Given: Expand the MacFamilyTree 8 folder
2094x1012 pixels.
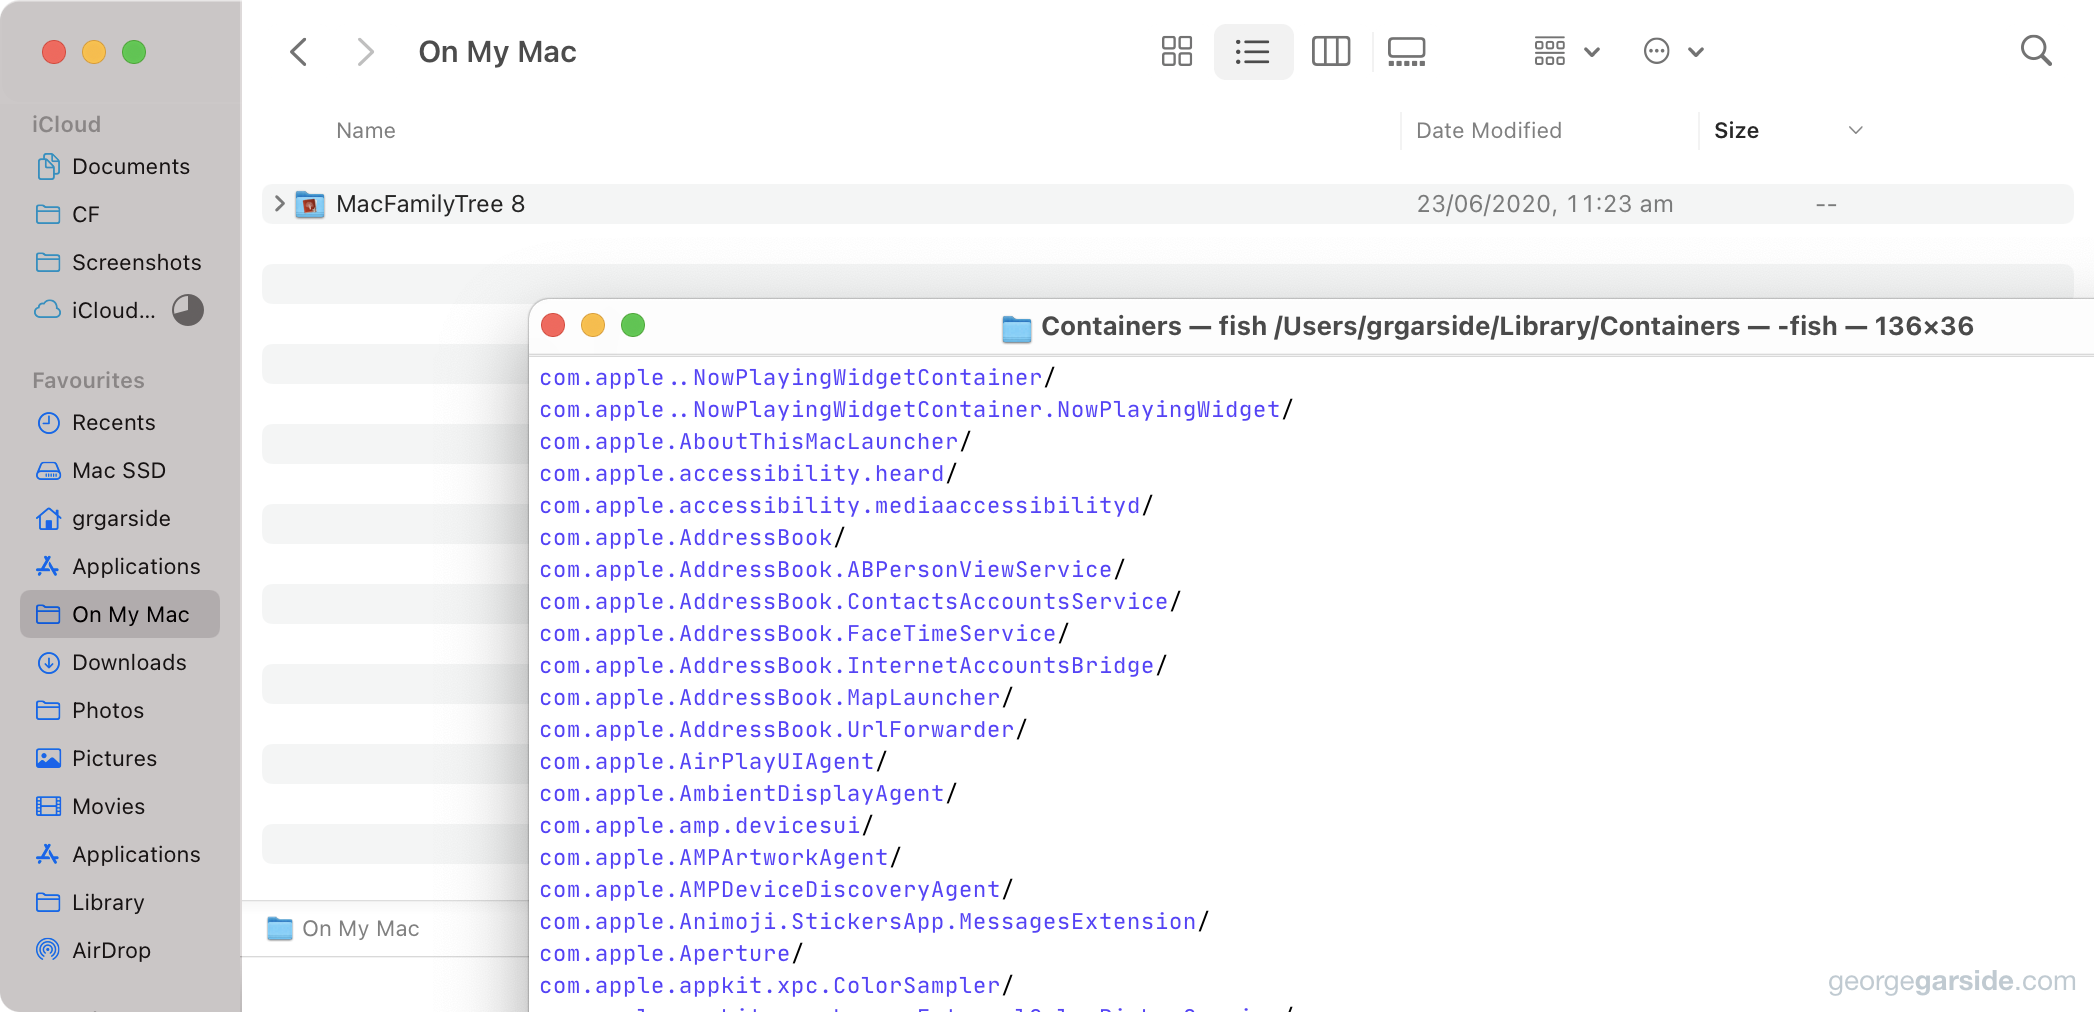Looking at the screenshot, I should [279, 204].
